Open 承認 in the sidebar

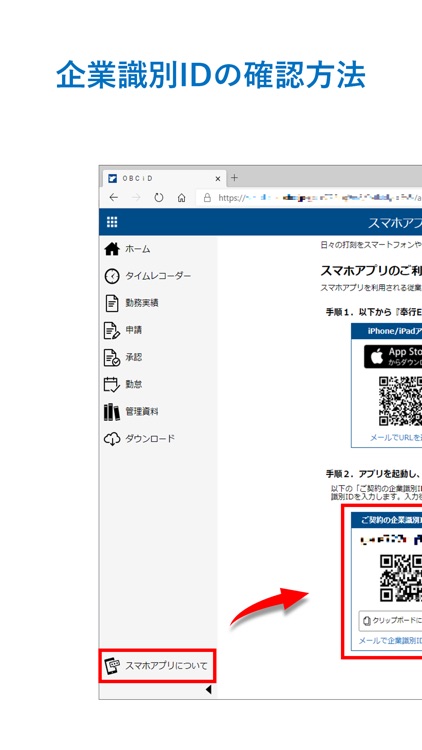[x=133, y=357]
